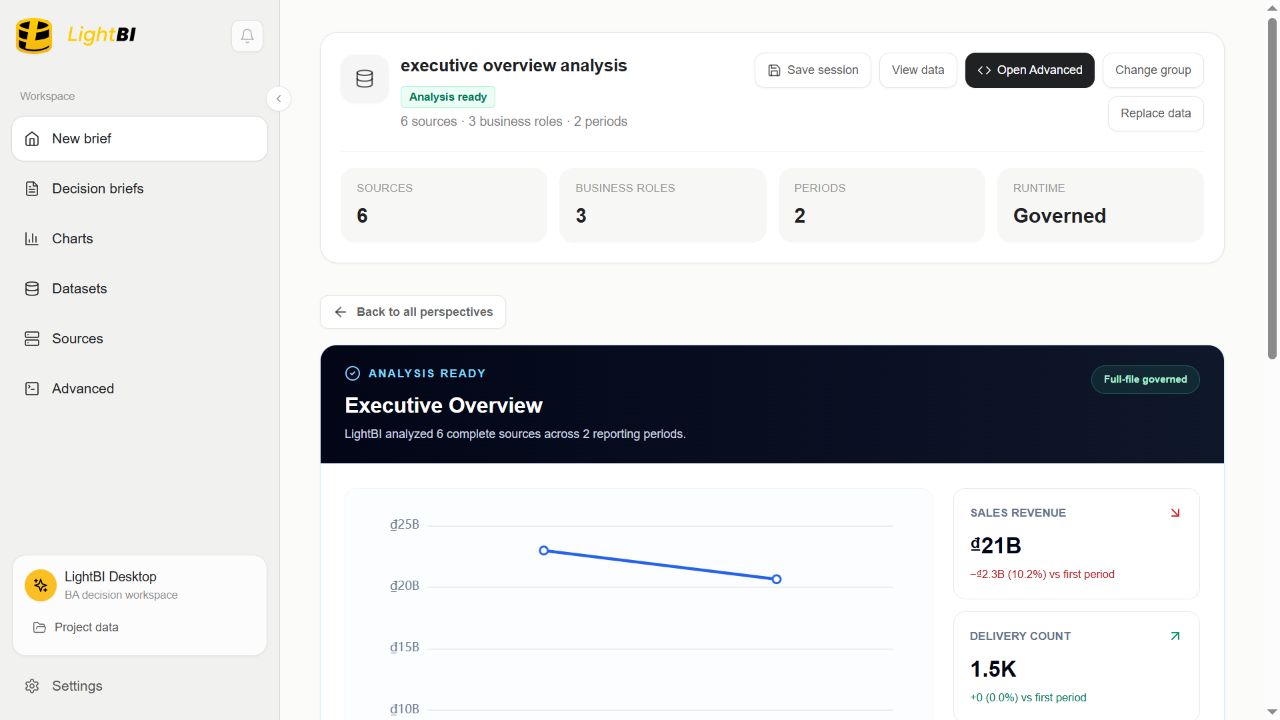The height and width of the screenshot is (720, 1280).
Task: Click the Datasets database icon
Action: click(x=32, y=289)
